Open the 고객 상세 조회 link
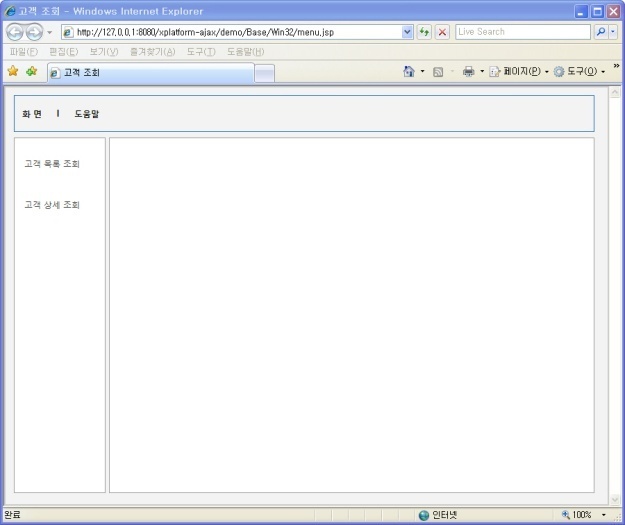Screen dimensions: 625x525 [52, 205]
